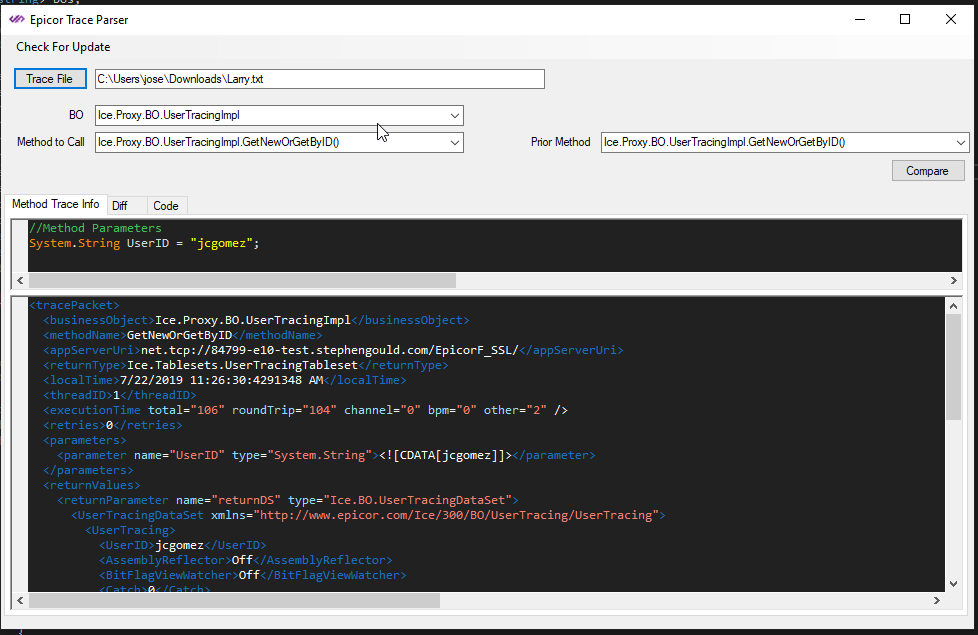The height and width of the screenshot is (635, 978).
Task: Click the AssemblyReflector Off line
Action: (x=246, y=560)
